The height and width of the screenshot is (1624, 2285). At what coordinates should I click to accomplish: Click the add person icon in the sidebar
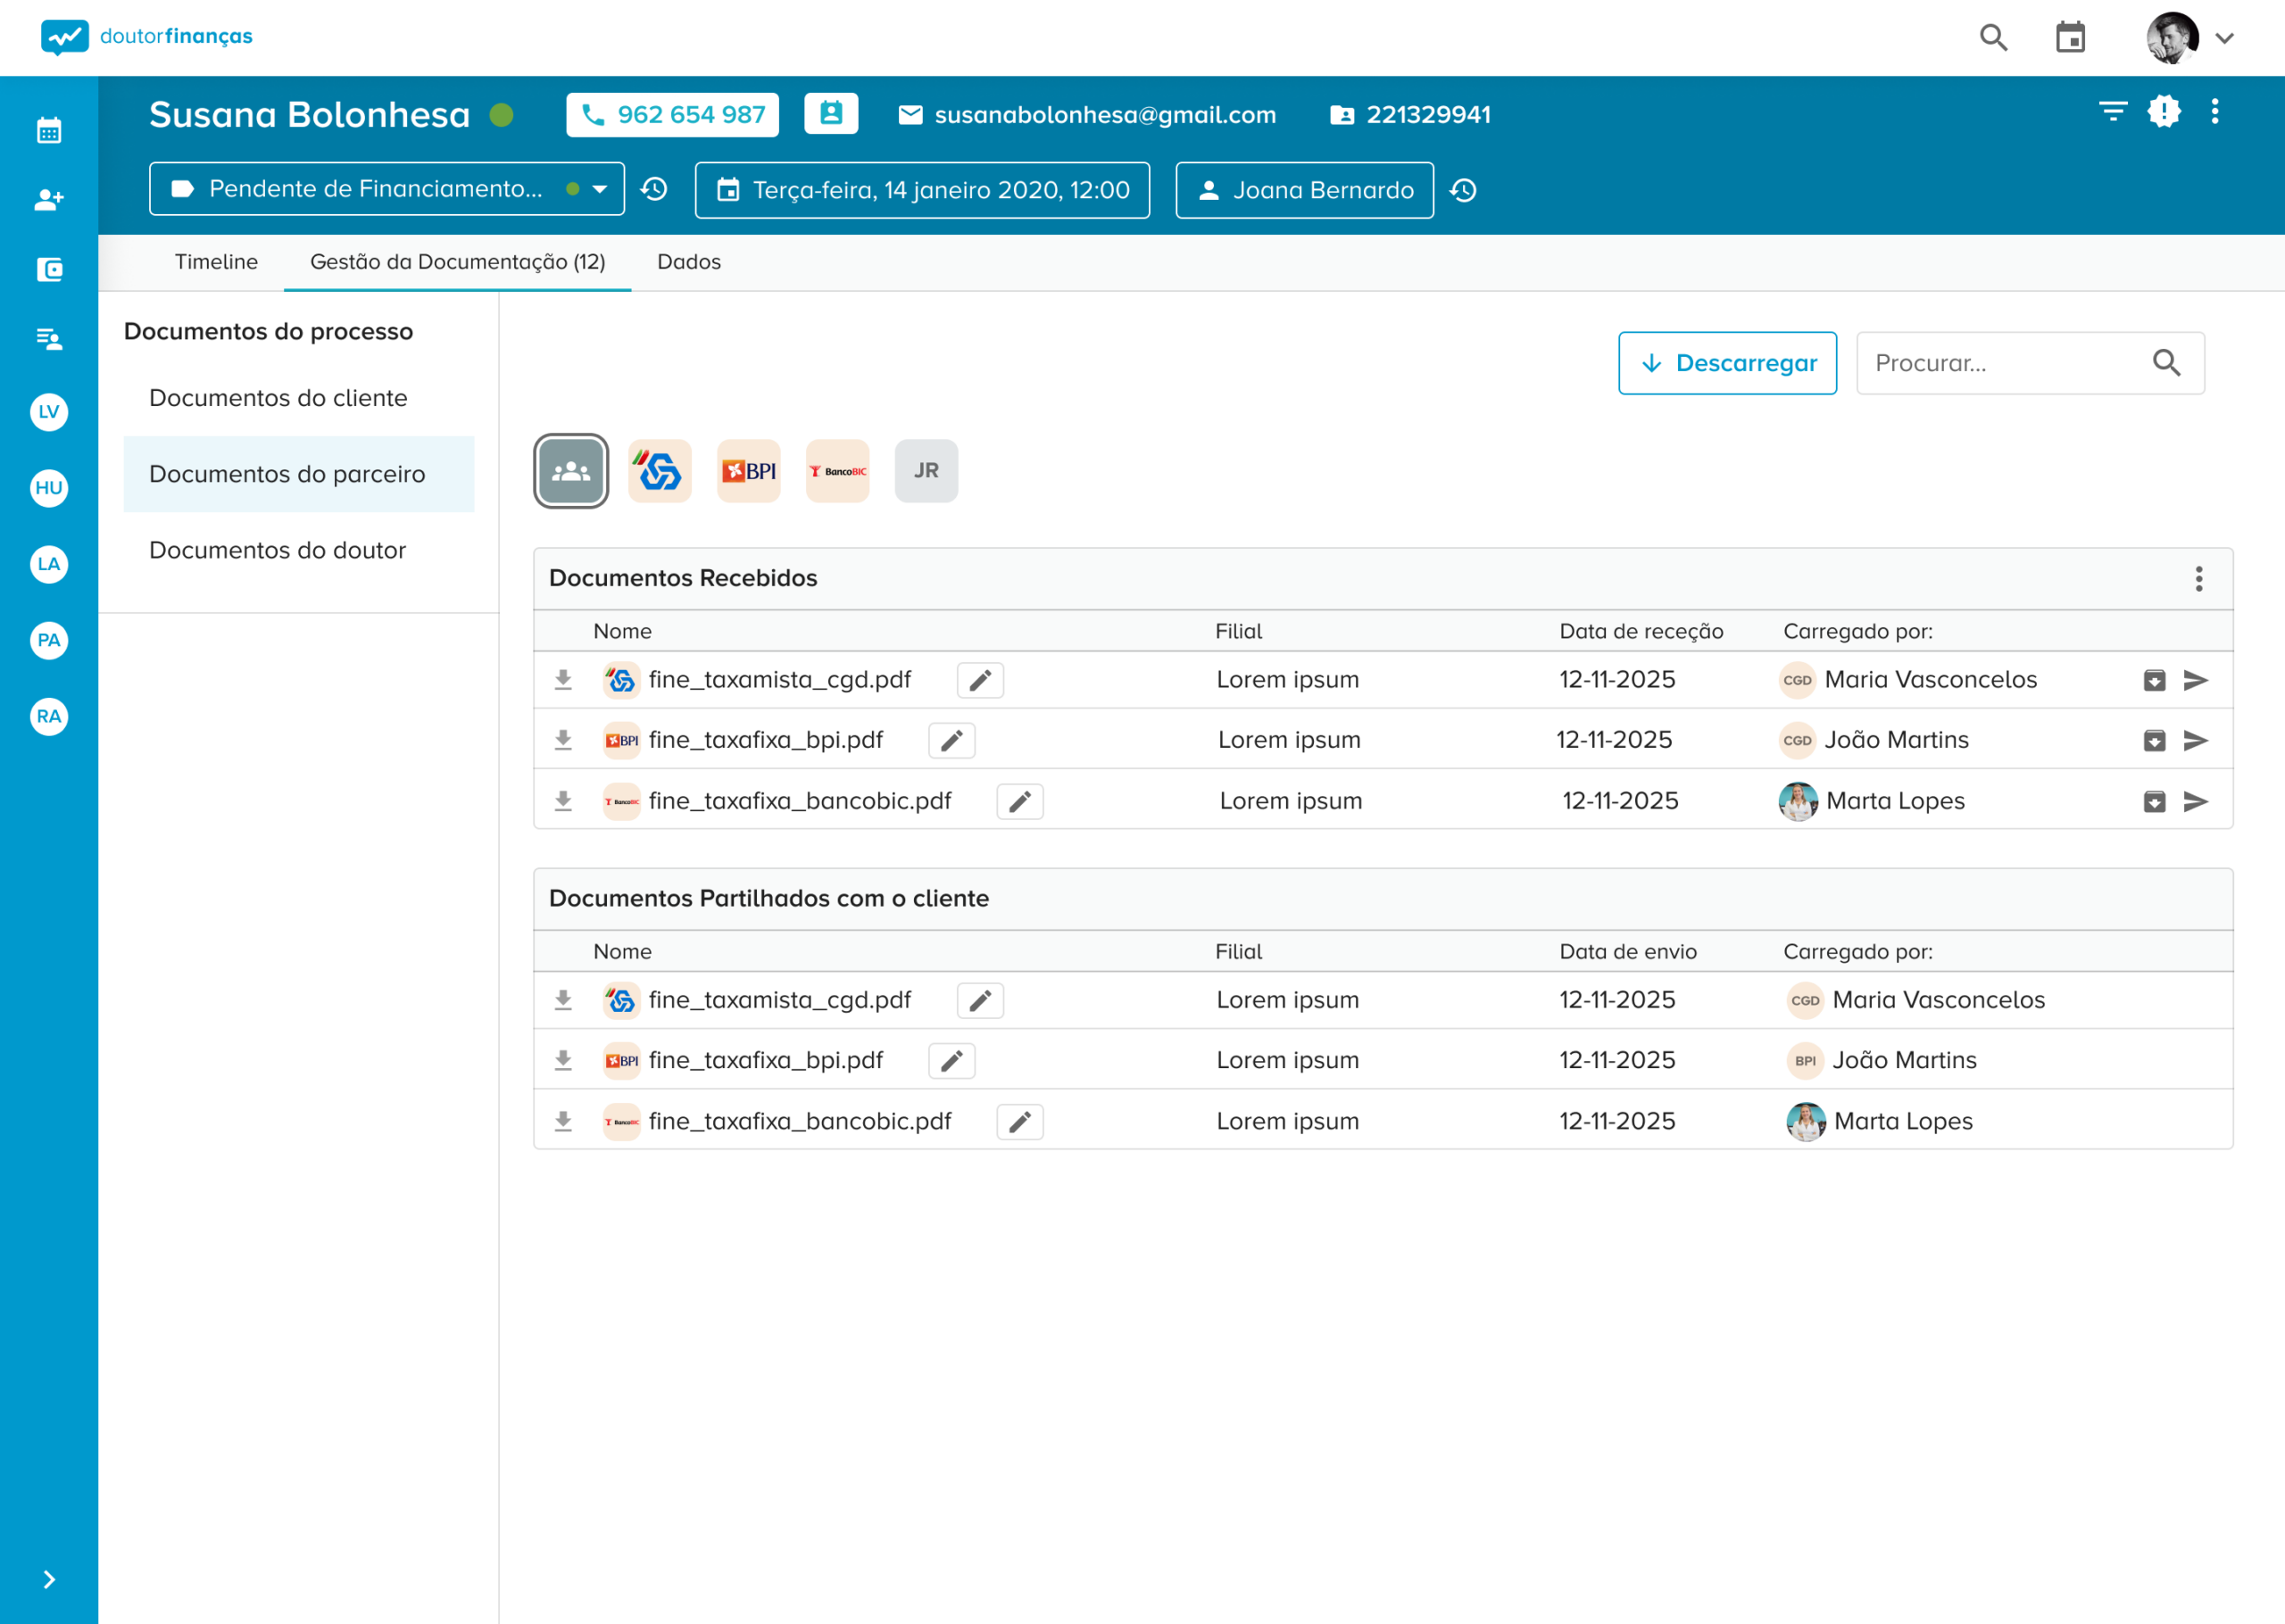click(x=49, y=200)
